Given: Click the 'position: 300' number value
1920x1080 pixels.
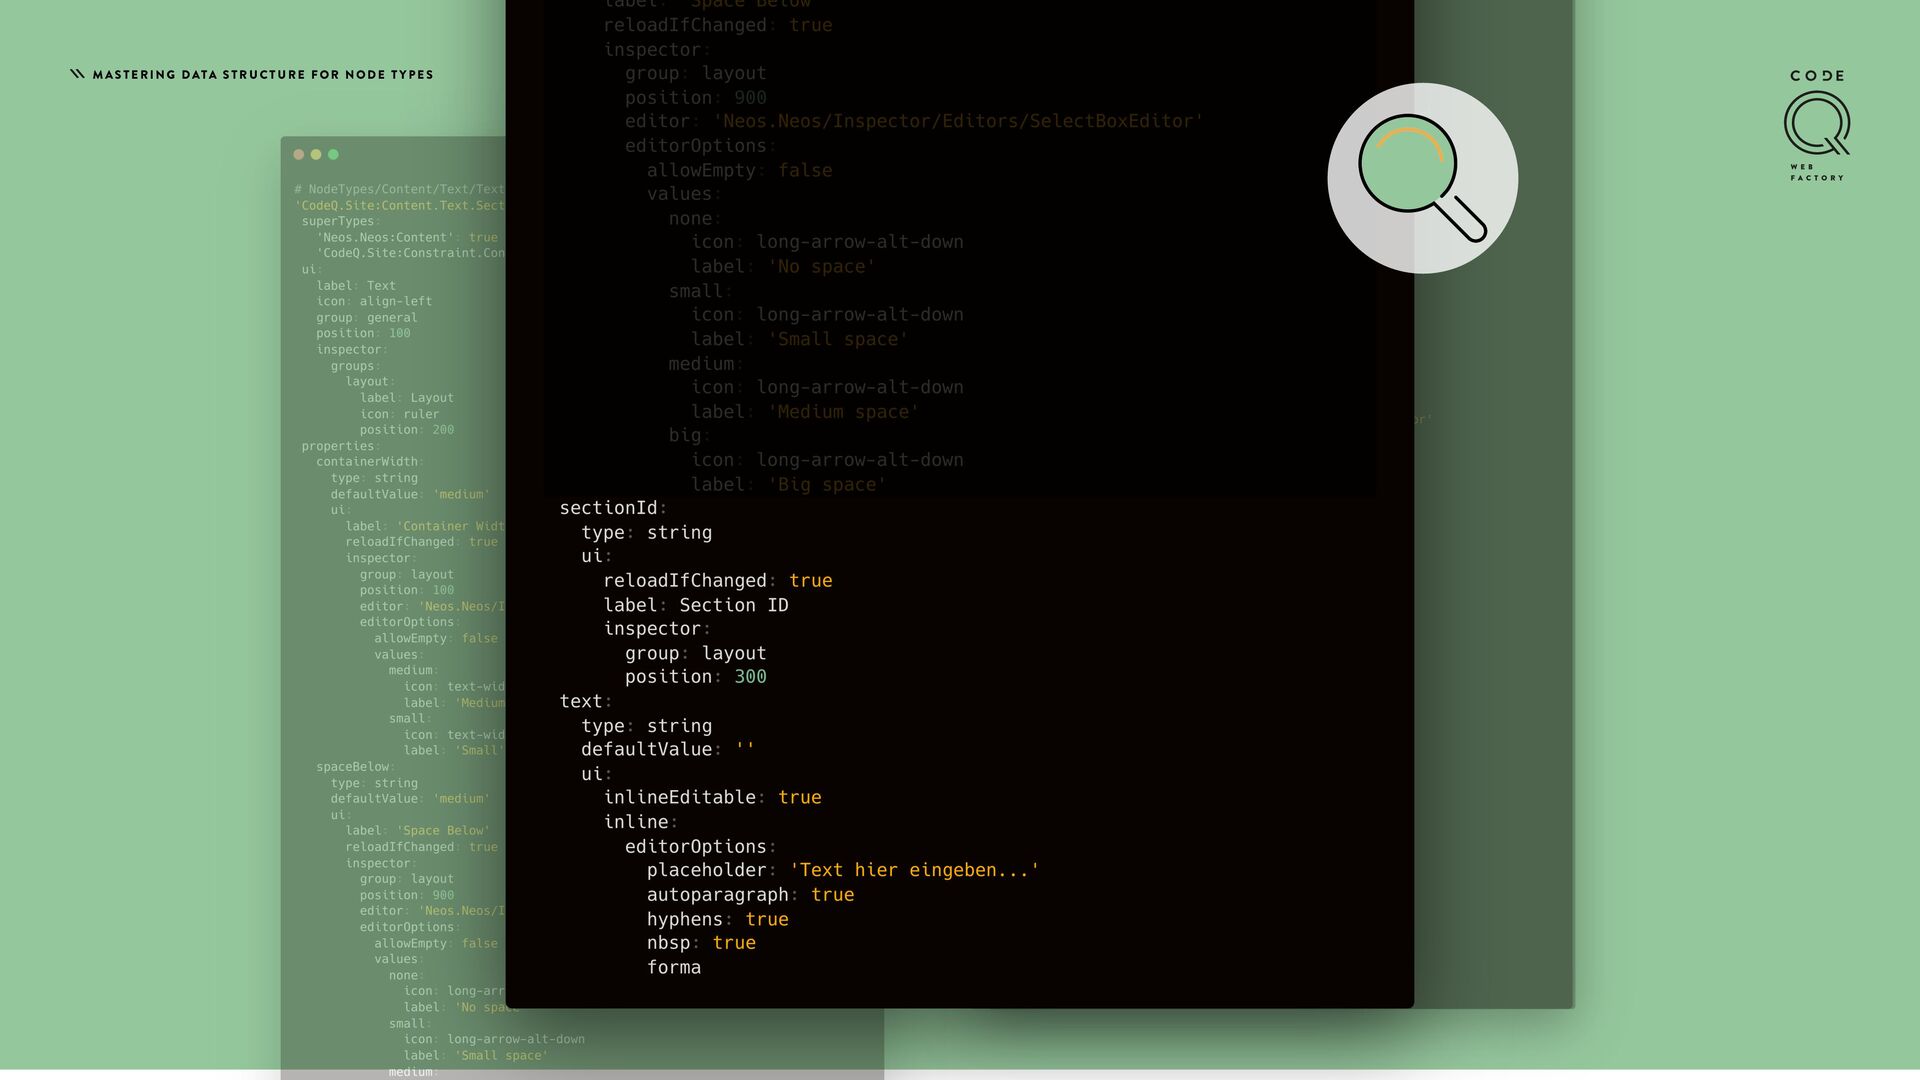Looking at the screenshot, I should 750,677.
